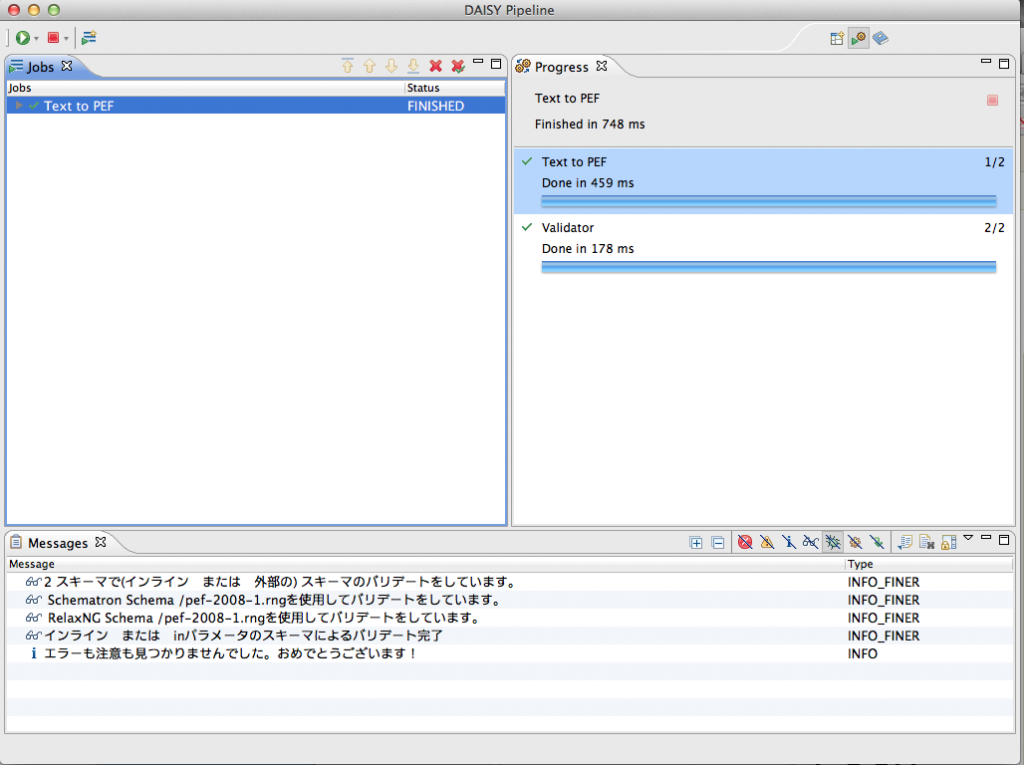This screenshot has height=765, width=1024.
Task: Toggle hide finer info glasses filter
Action: pos(810,542)
